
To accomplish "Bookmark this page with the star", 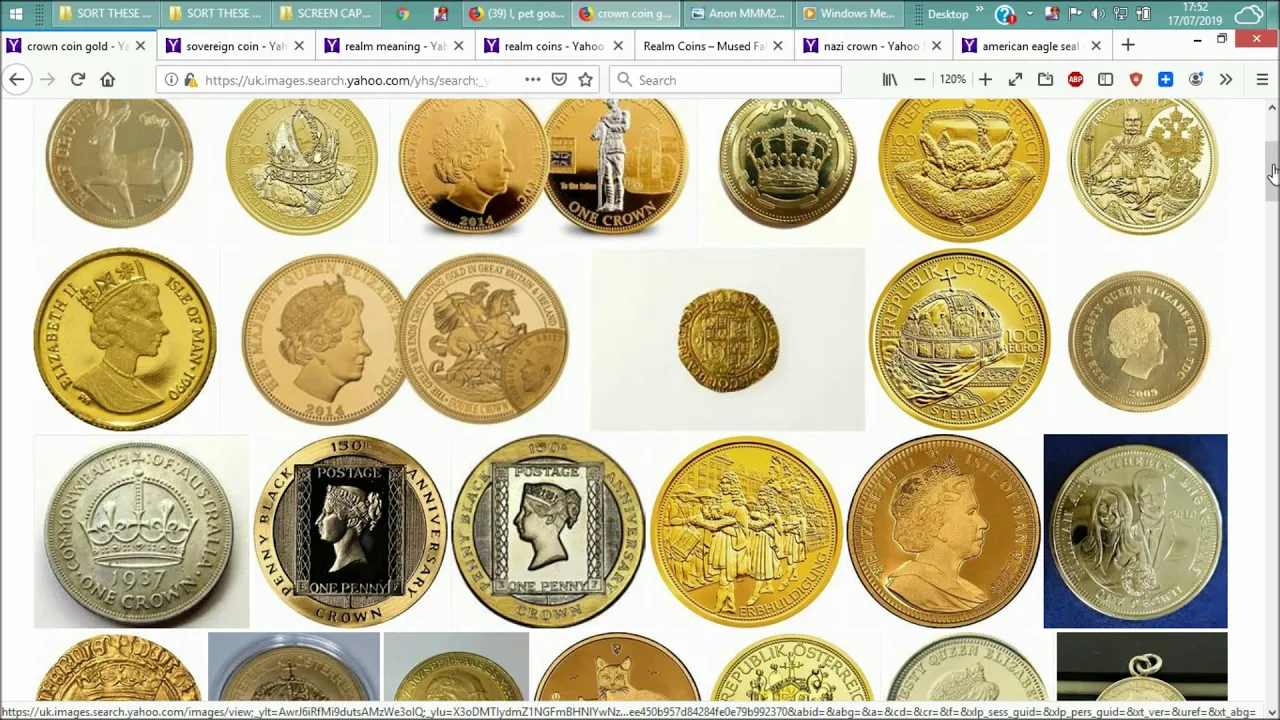I will pyautogui.click(x=586, y=80).
